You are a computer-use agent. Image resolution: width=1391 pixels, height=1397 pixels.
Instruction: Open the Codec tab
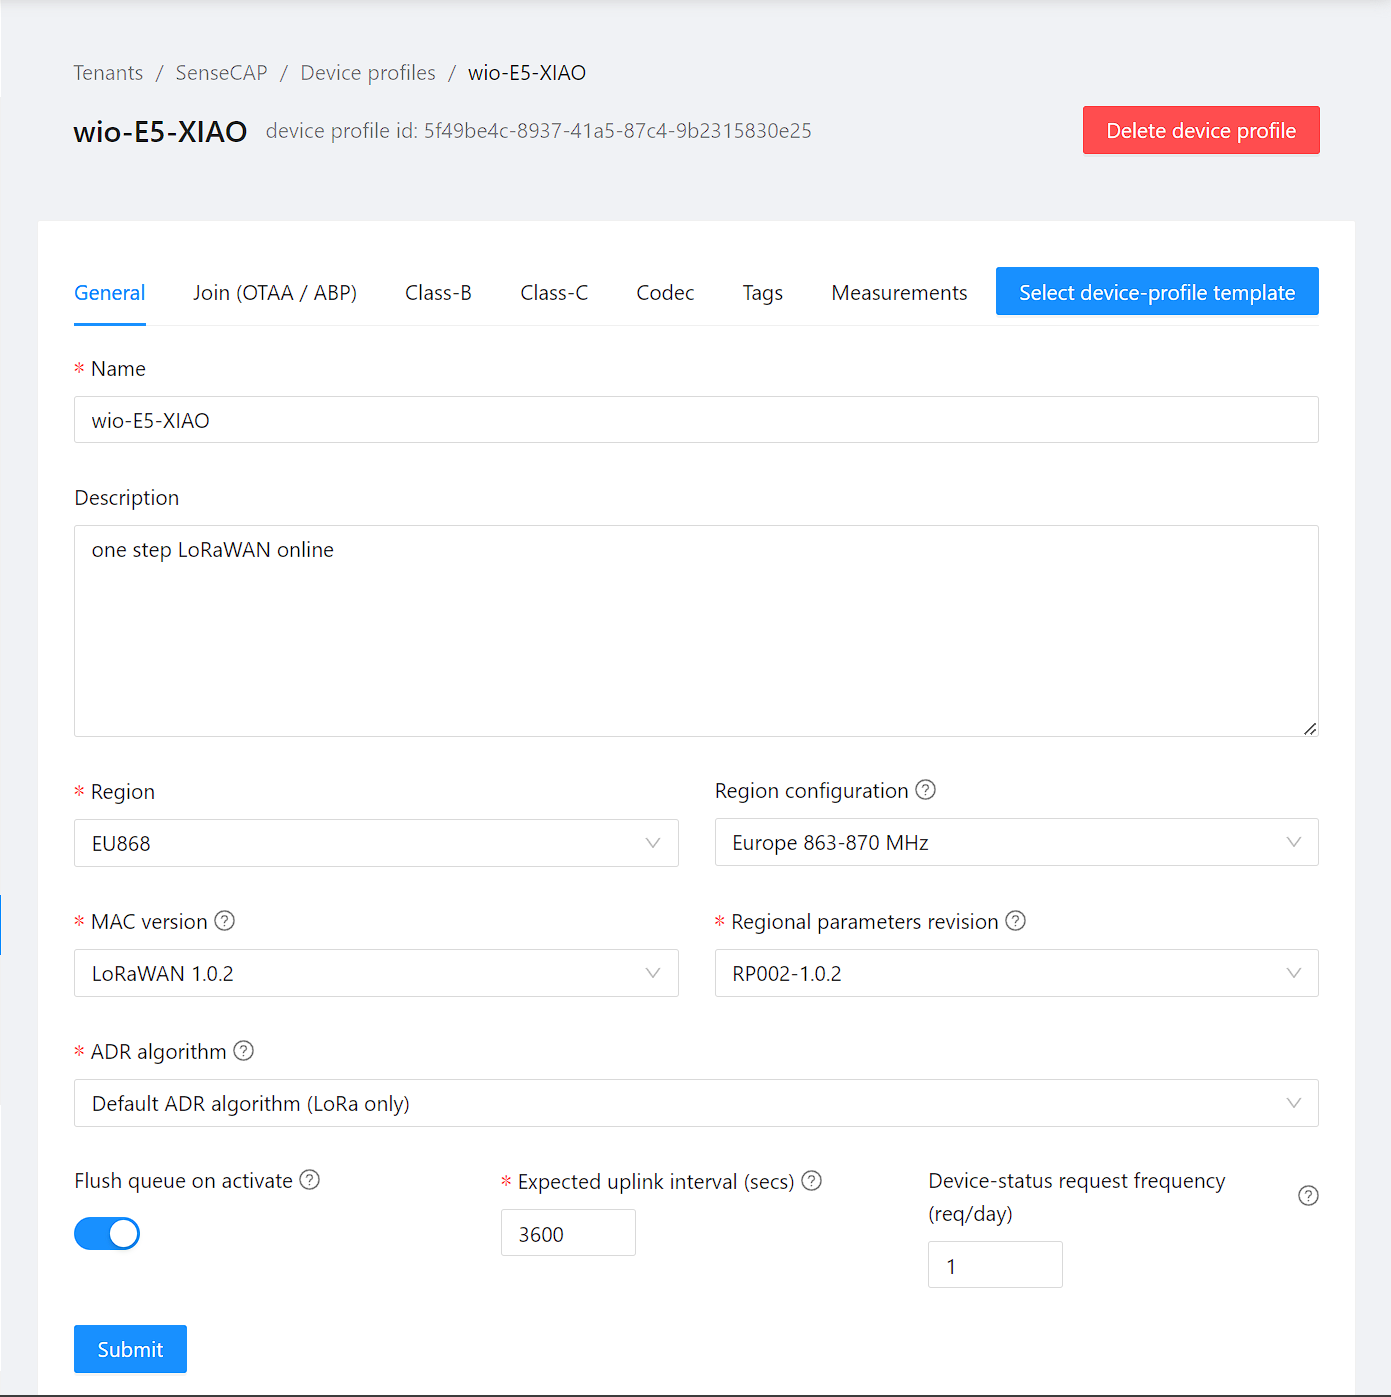click(665, 293)
